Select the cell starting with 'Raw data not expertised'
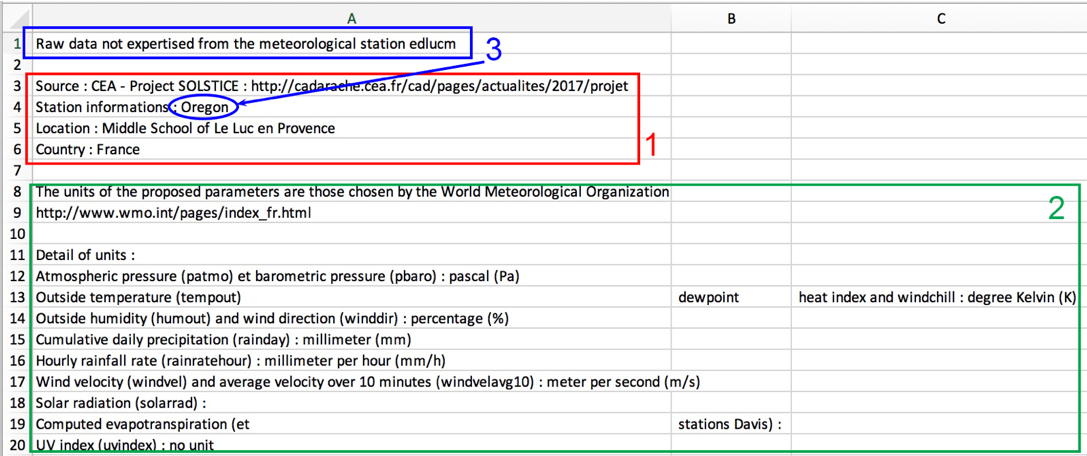This screenshot has height=456, width=1087. [245, 44]
